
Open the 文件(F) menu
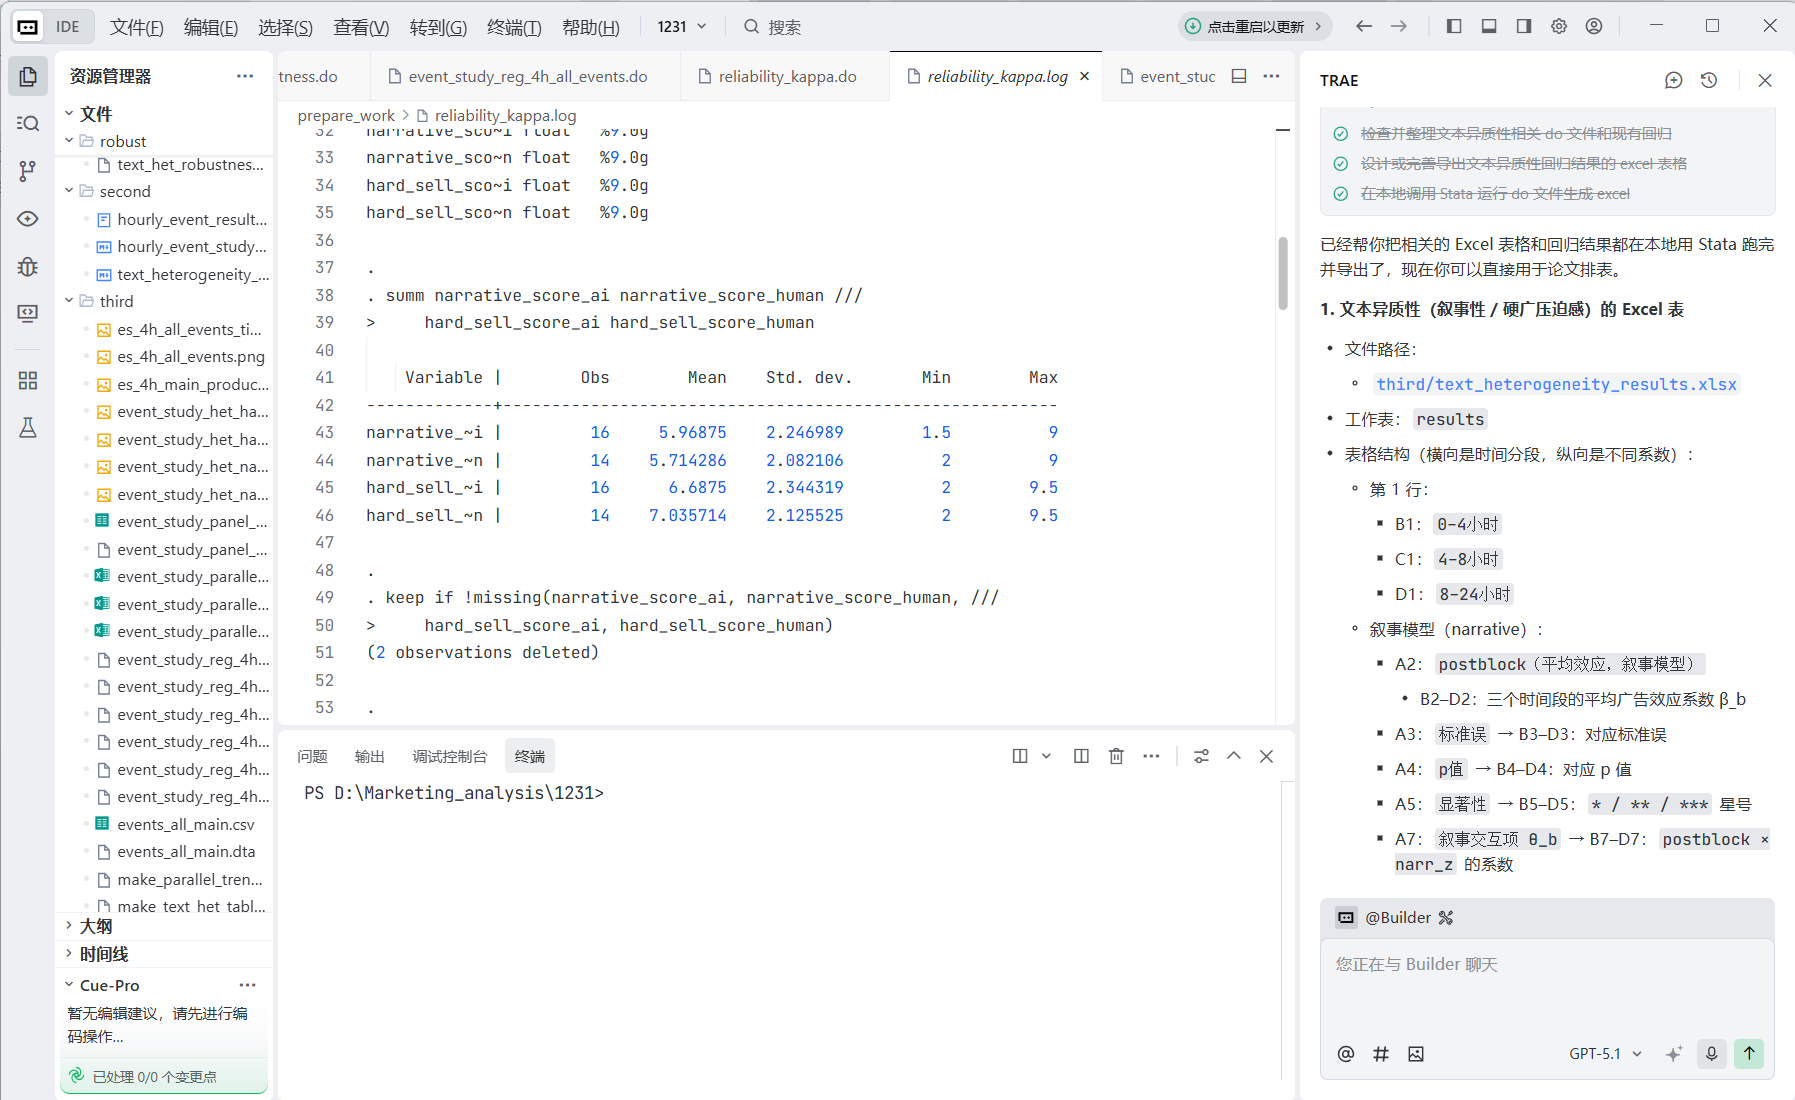click(136, 27)
